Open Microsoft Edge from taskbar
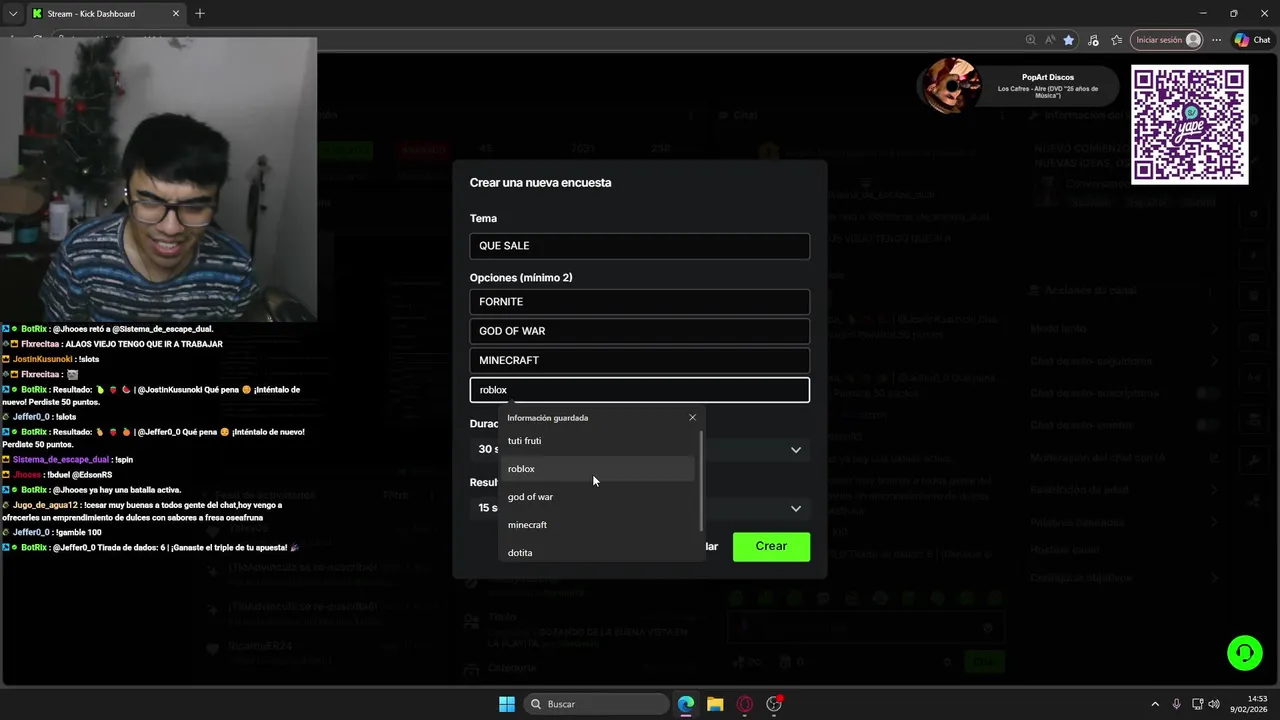 pos(686,704)
